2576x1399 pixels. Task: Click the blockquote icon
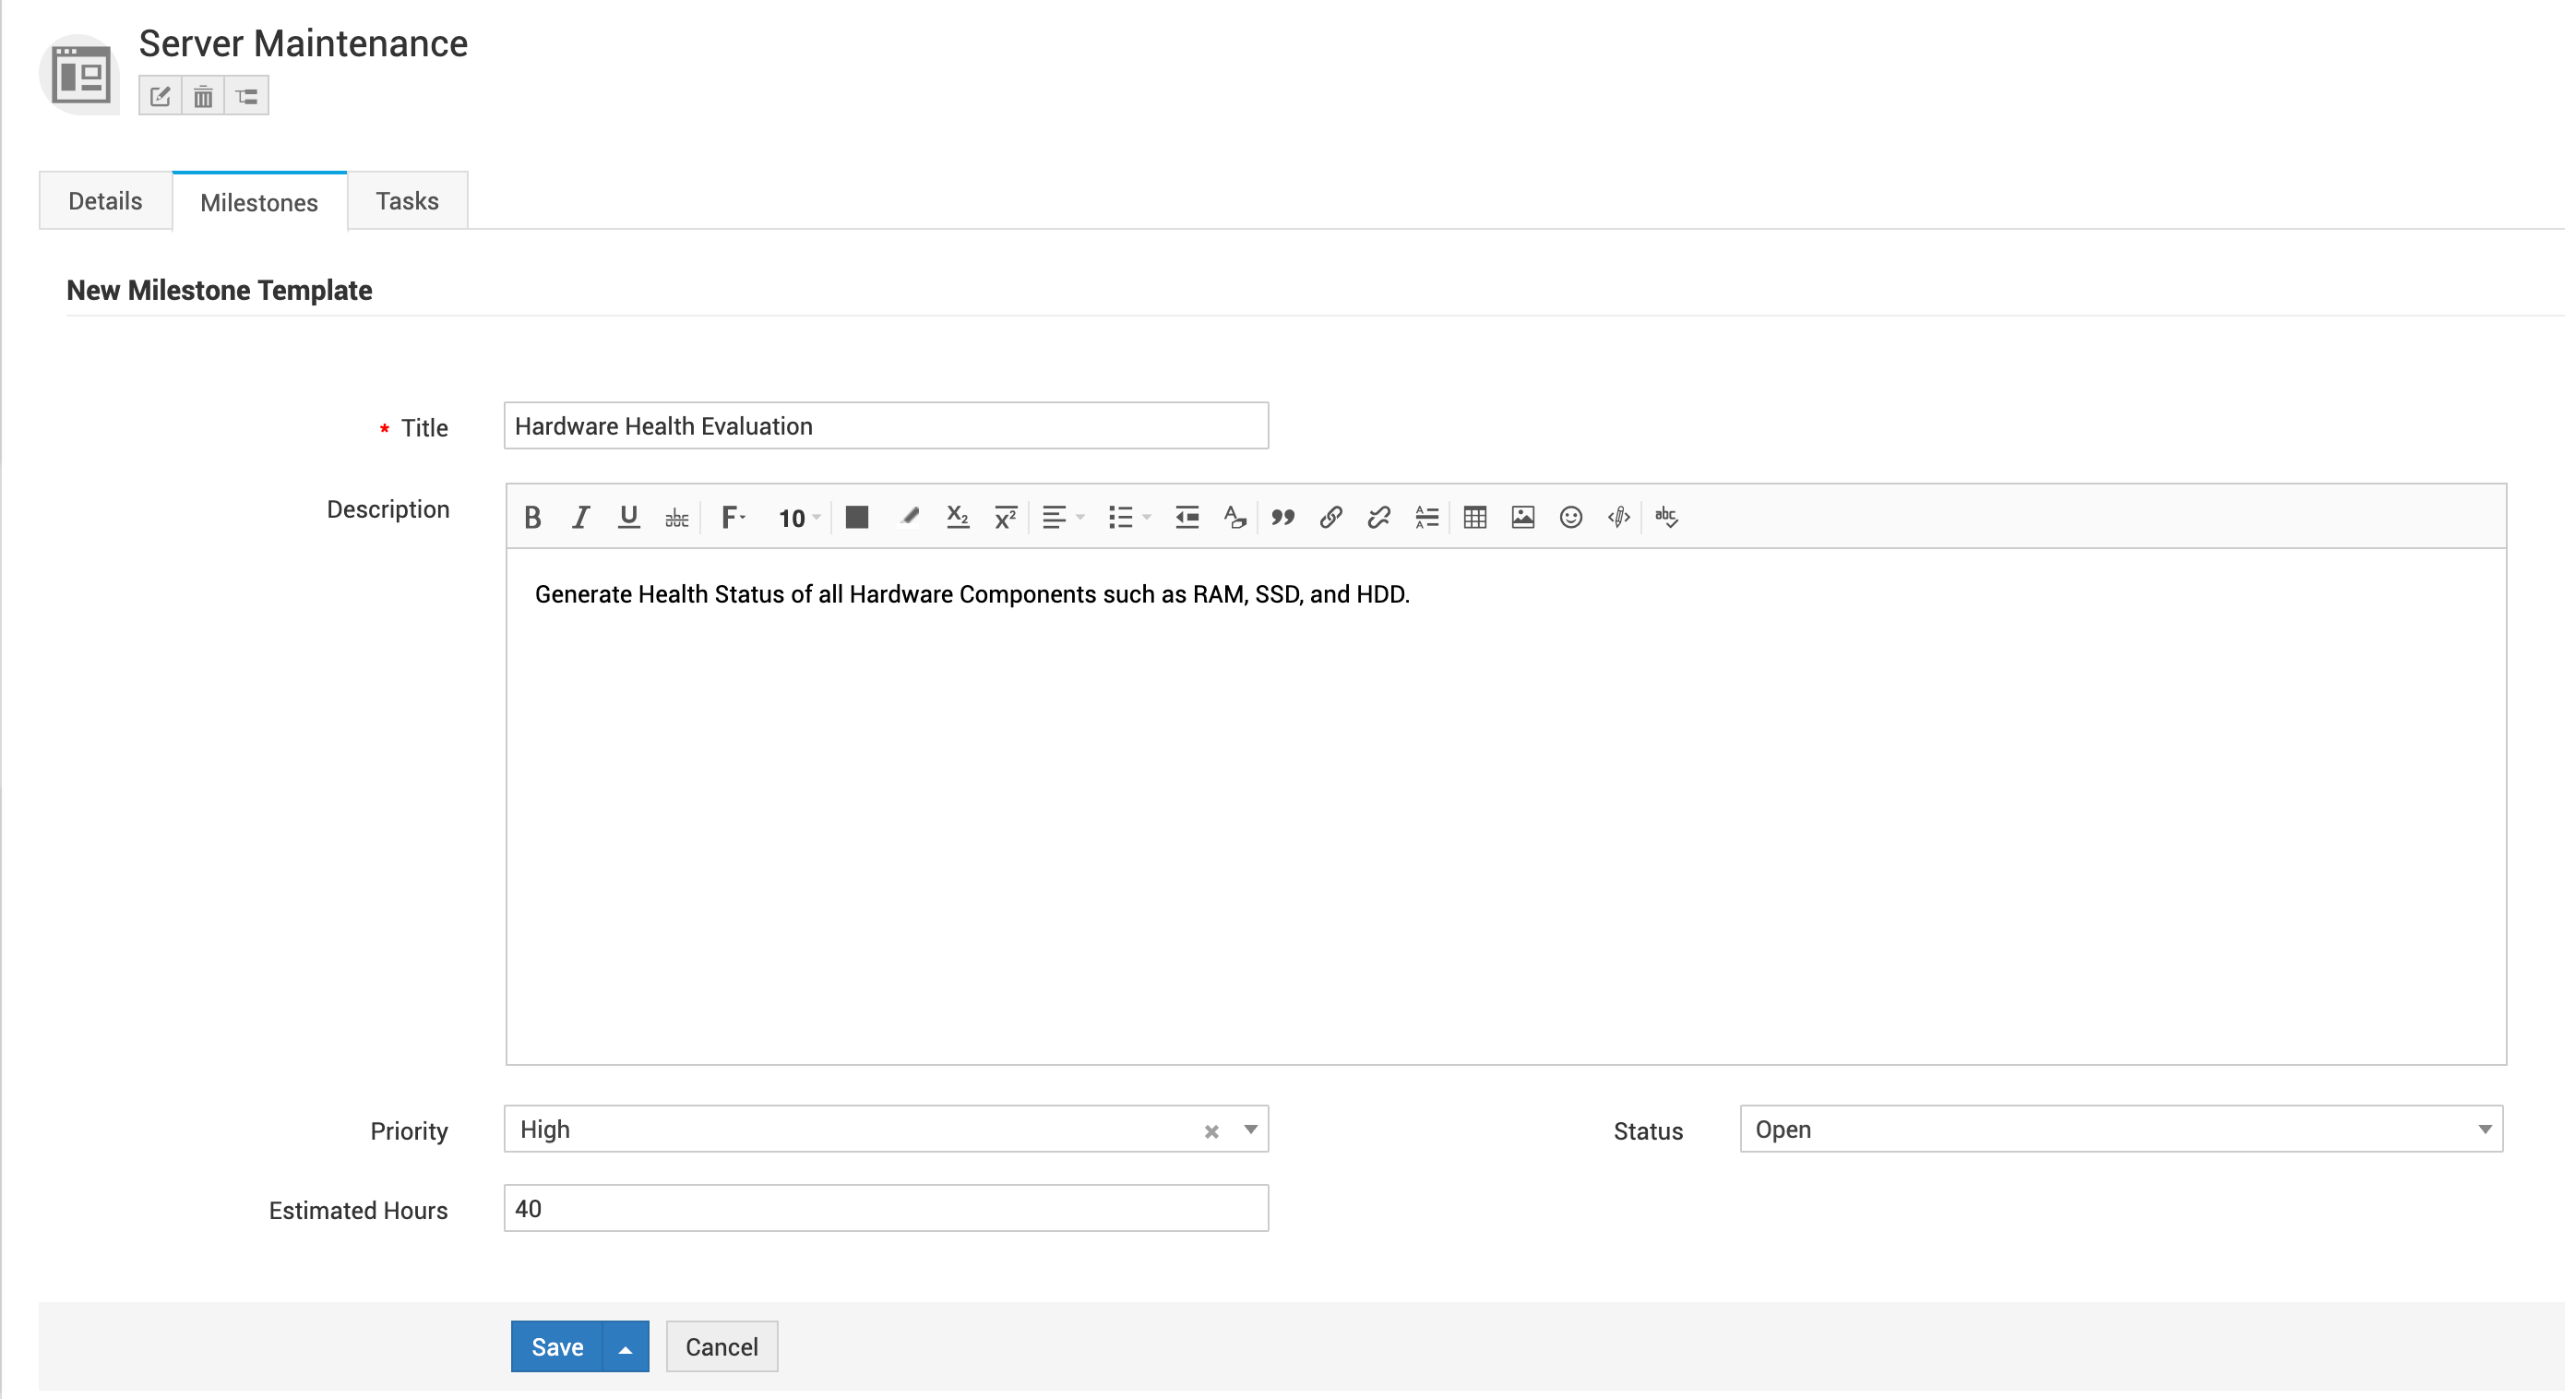click(x=1282, y=517)
